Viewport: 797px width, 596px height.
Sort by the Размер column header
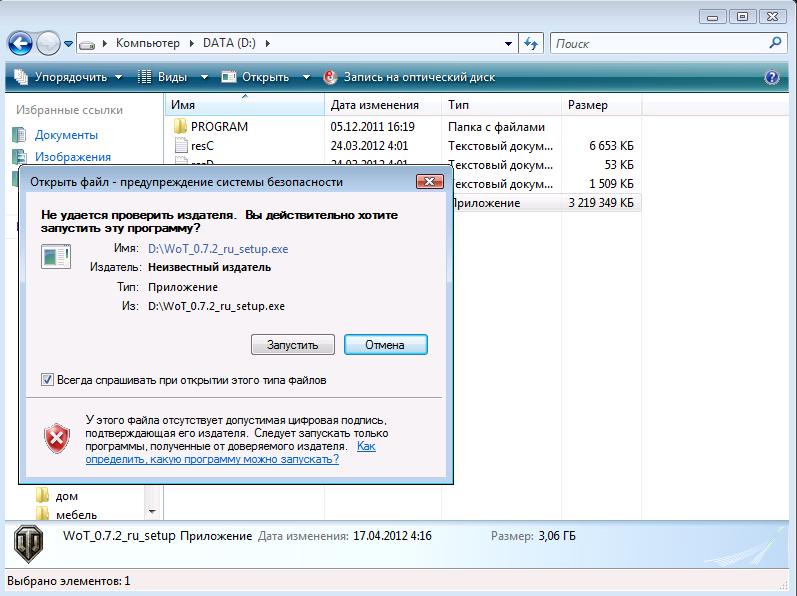[602, 105]
